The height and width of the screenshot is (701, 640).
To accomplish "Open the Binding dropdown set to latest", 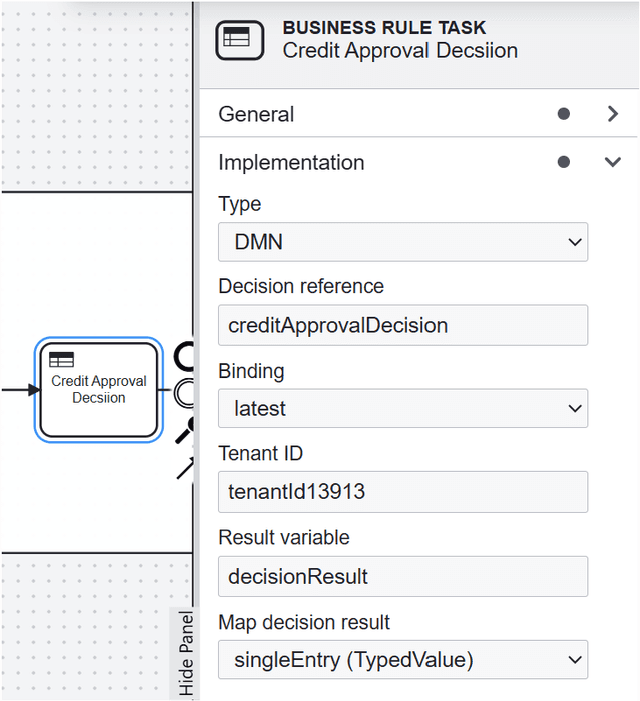I will tap(403, 408).
